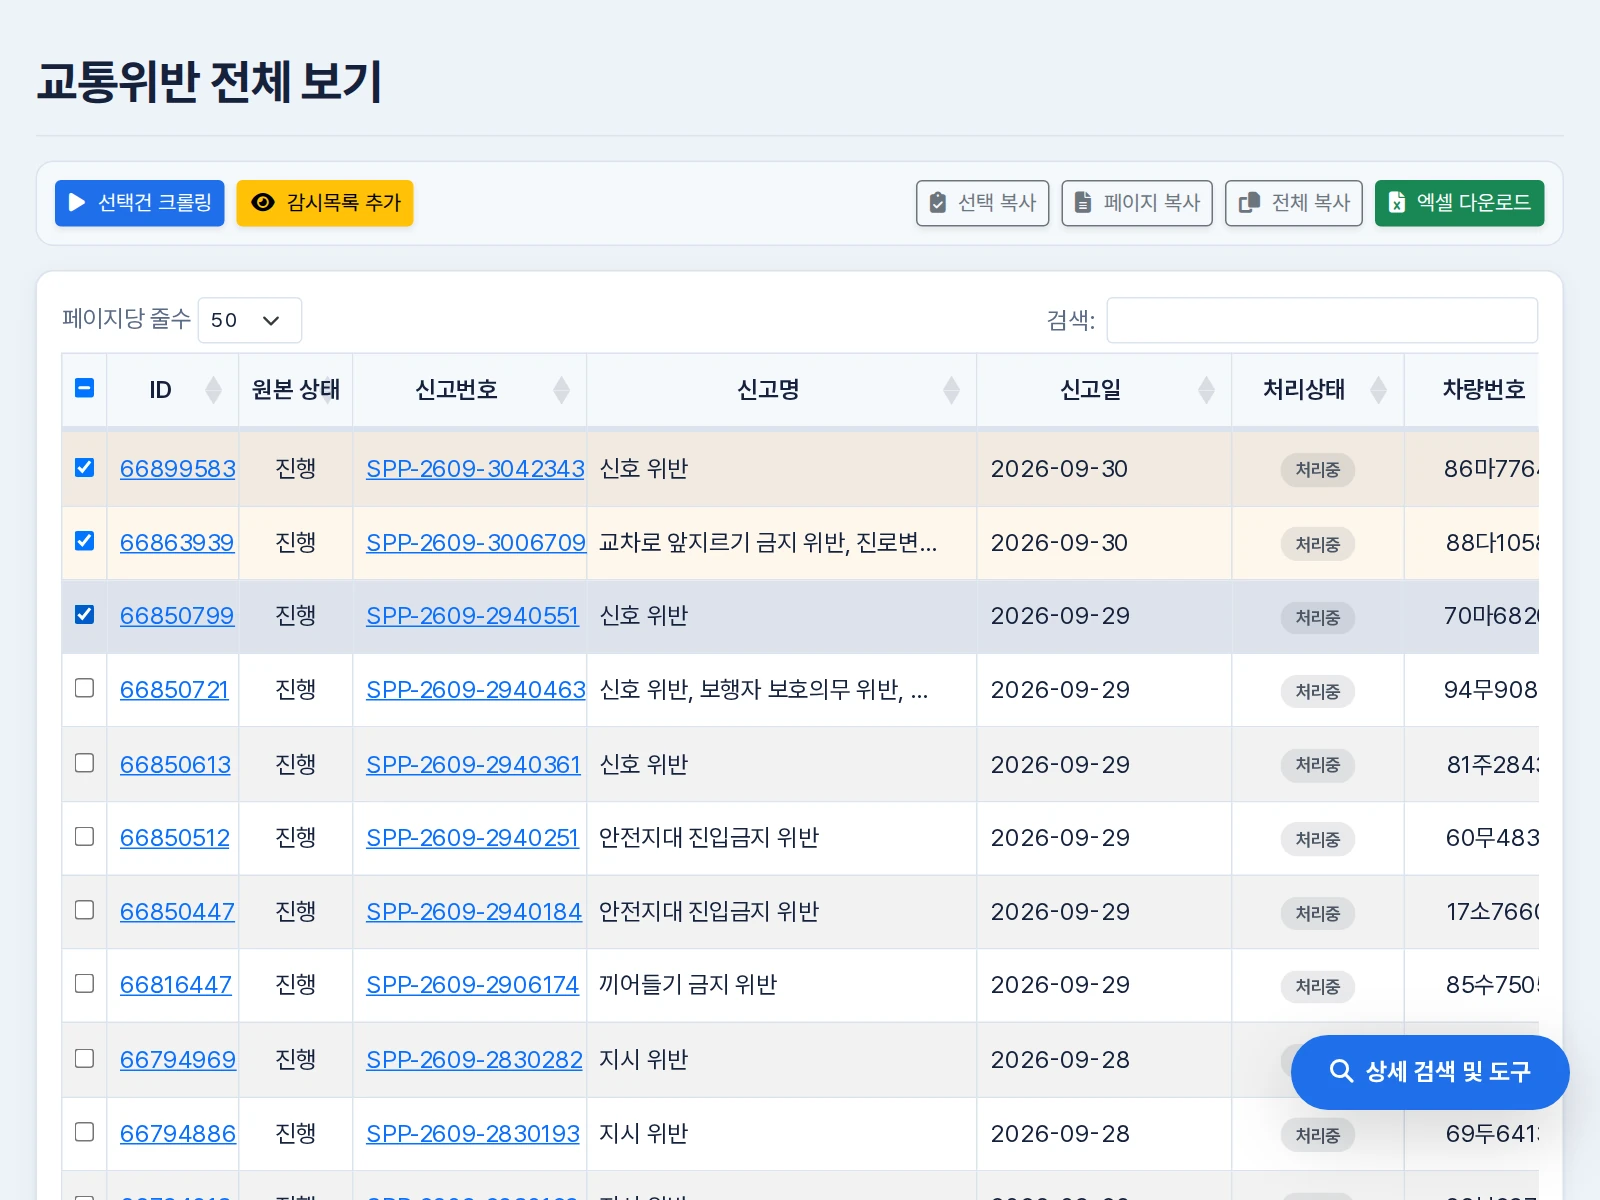Uncheck row 66850799 checkbox

pos(85,614)
